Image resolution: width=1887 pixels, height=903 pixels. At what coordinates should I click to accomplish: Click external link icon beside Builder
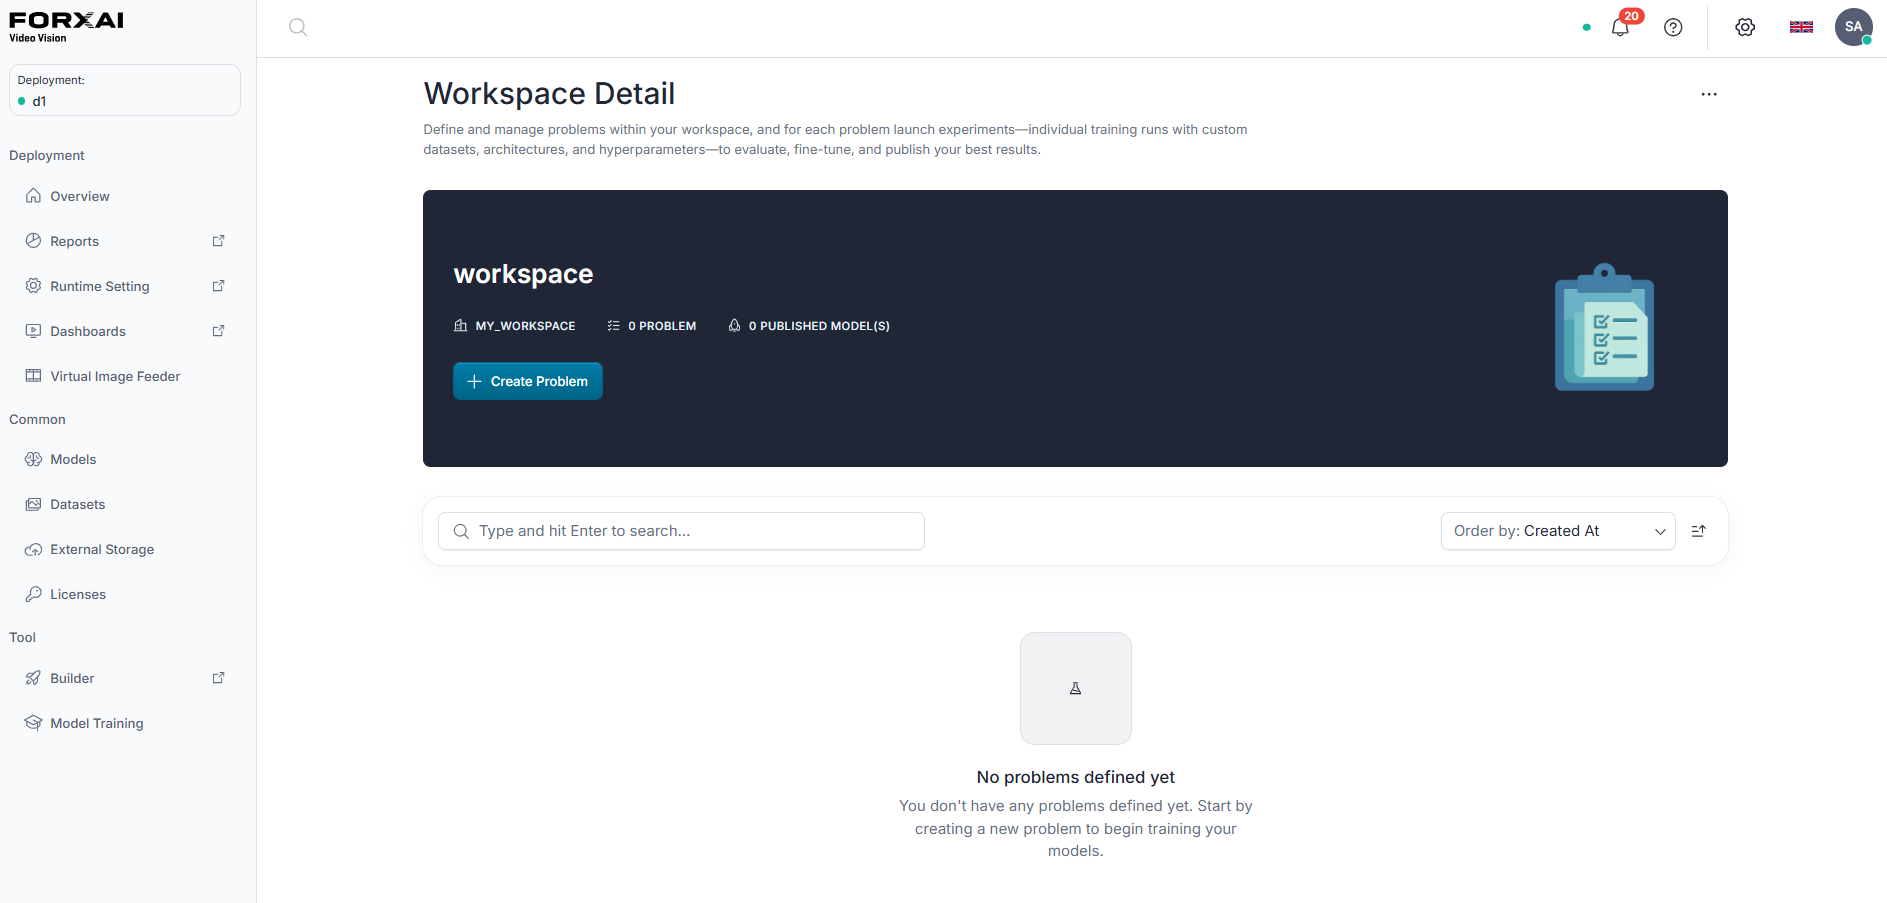point(219,678)
